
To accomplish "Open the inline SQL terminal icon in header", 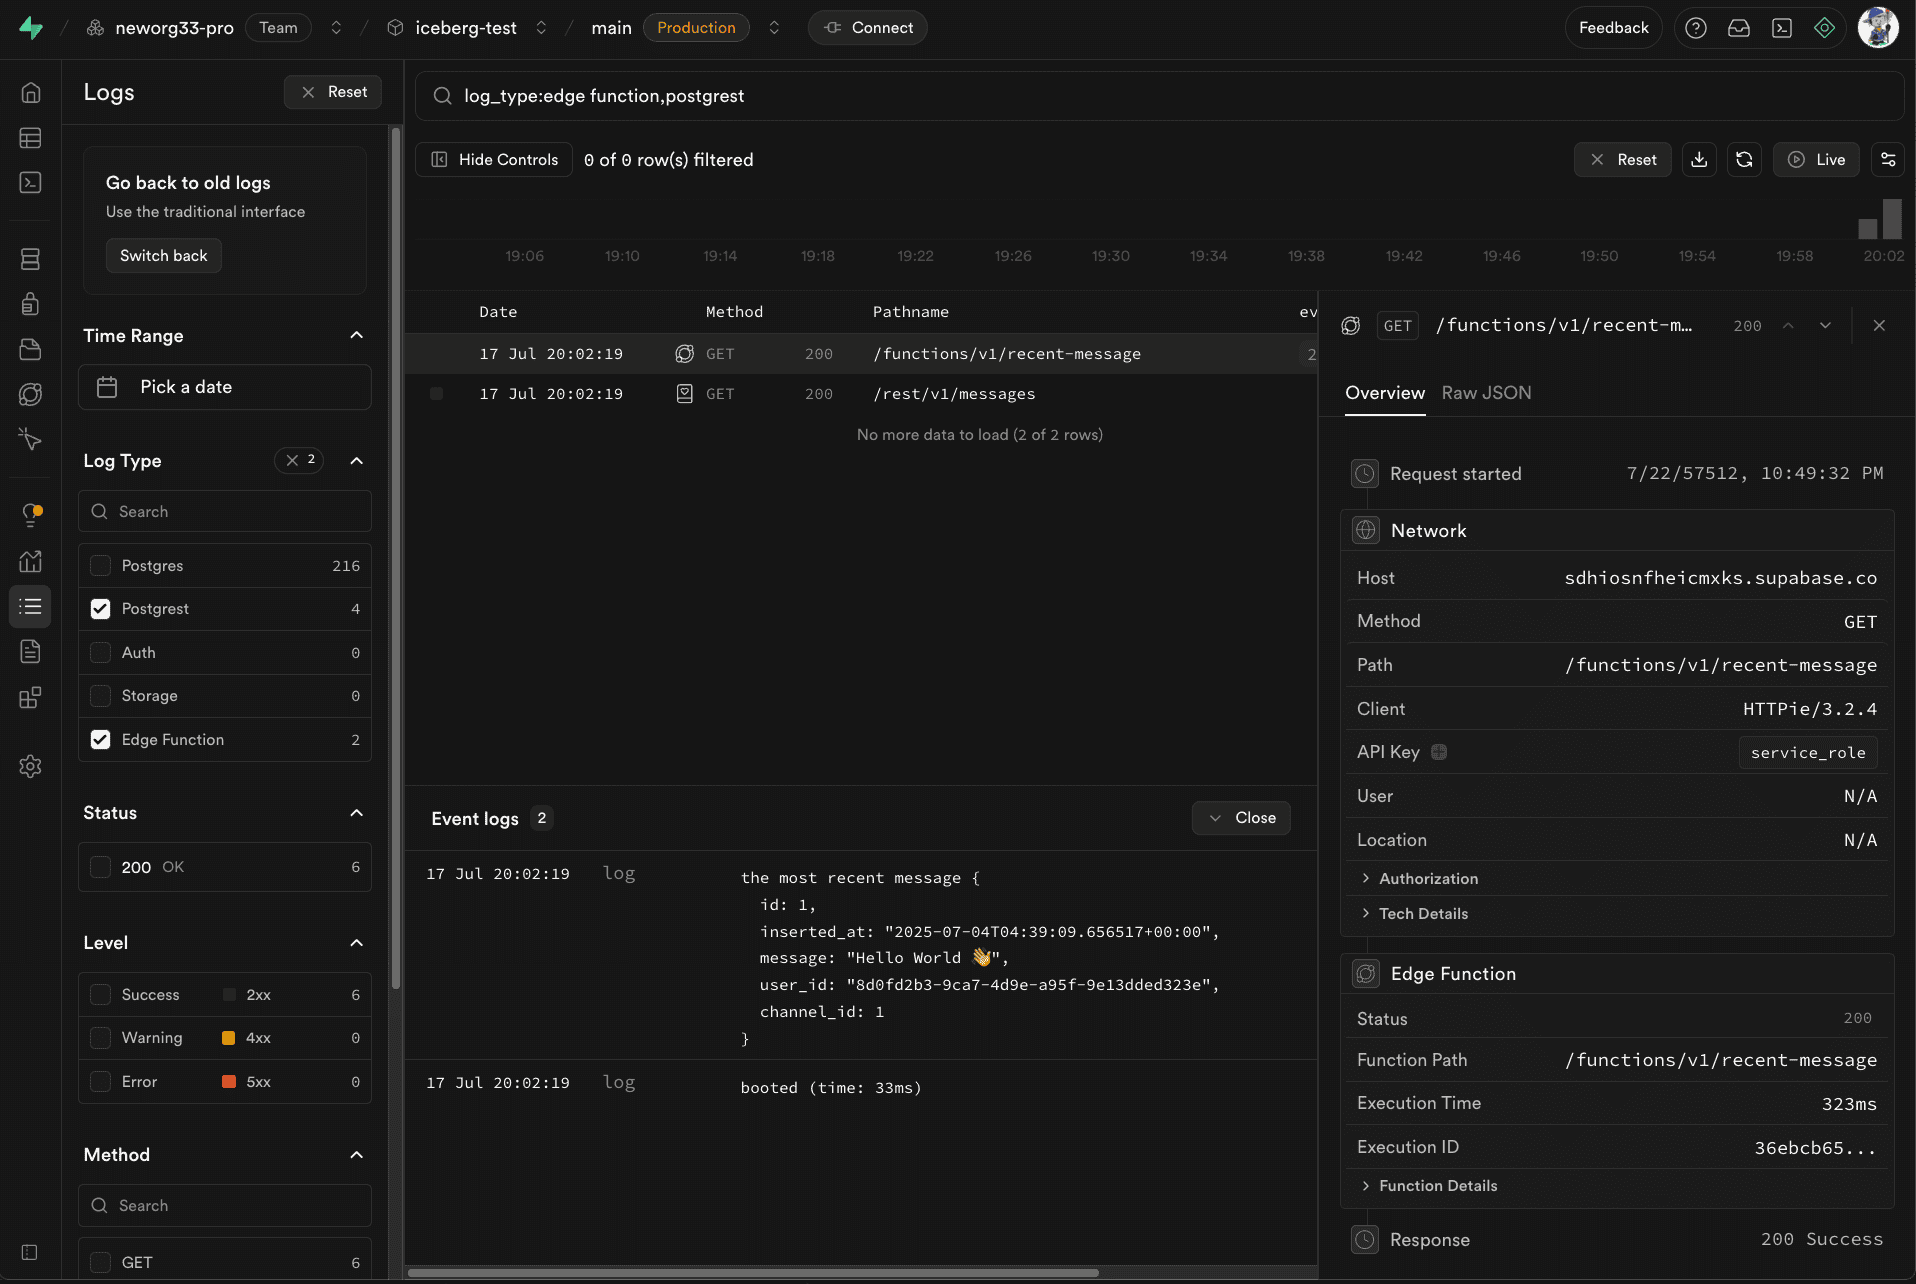I will click(1782, 28).
